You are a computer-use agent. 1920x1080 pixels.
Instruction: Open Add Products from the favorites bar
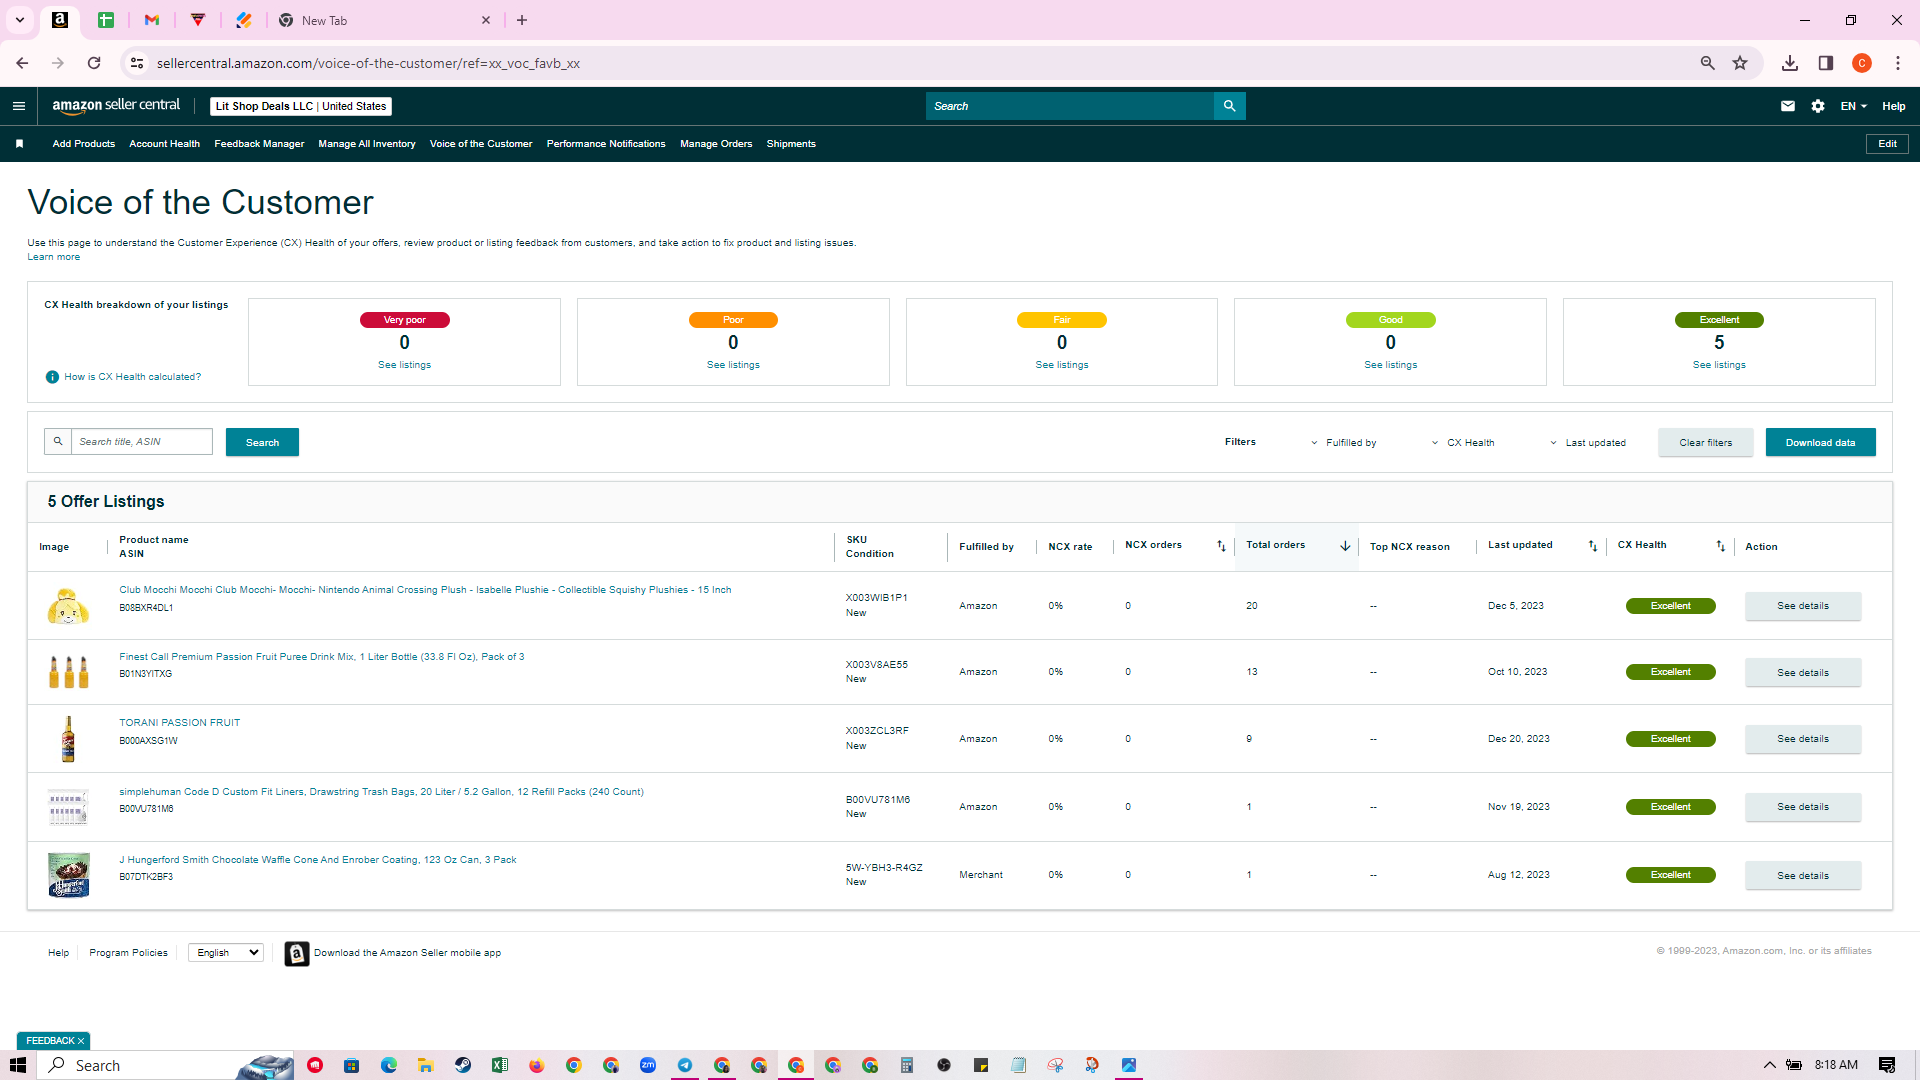point(84,144)
